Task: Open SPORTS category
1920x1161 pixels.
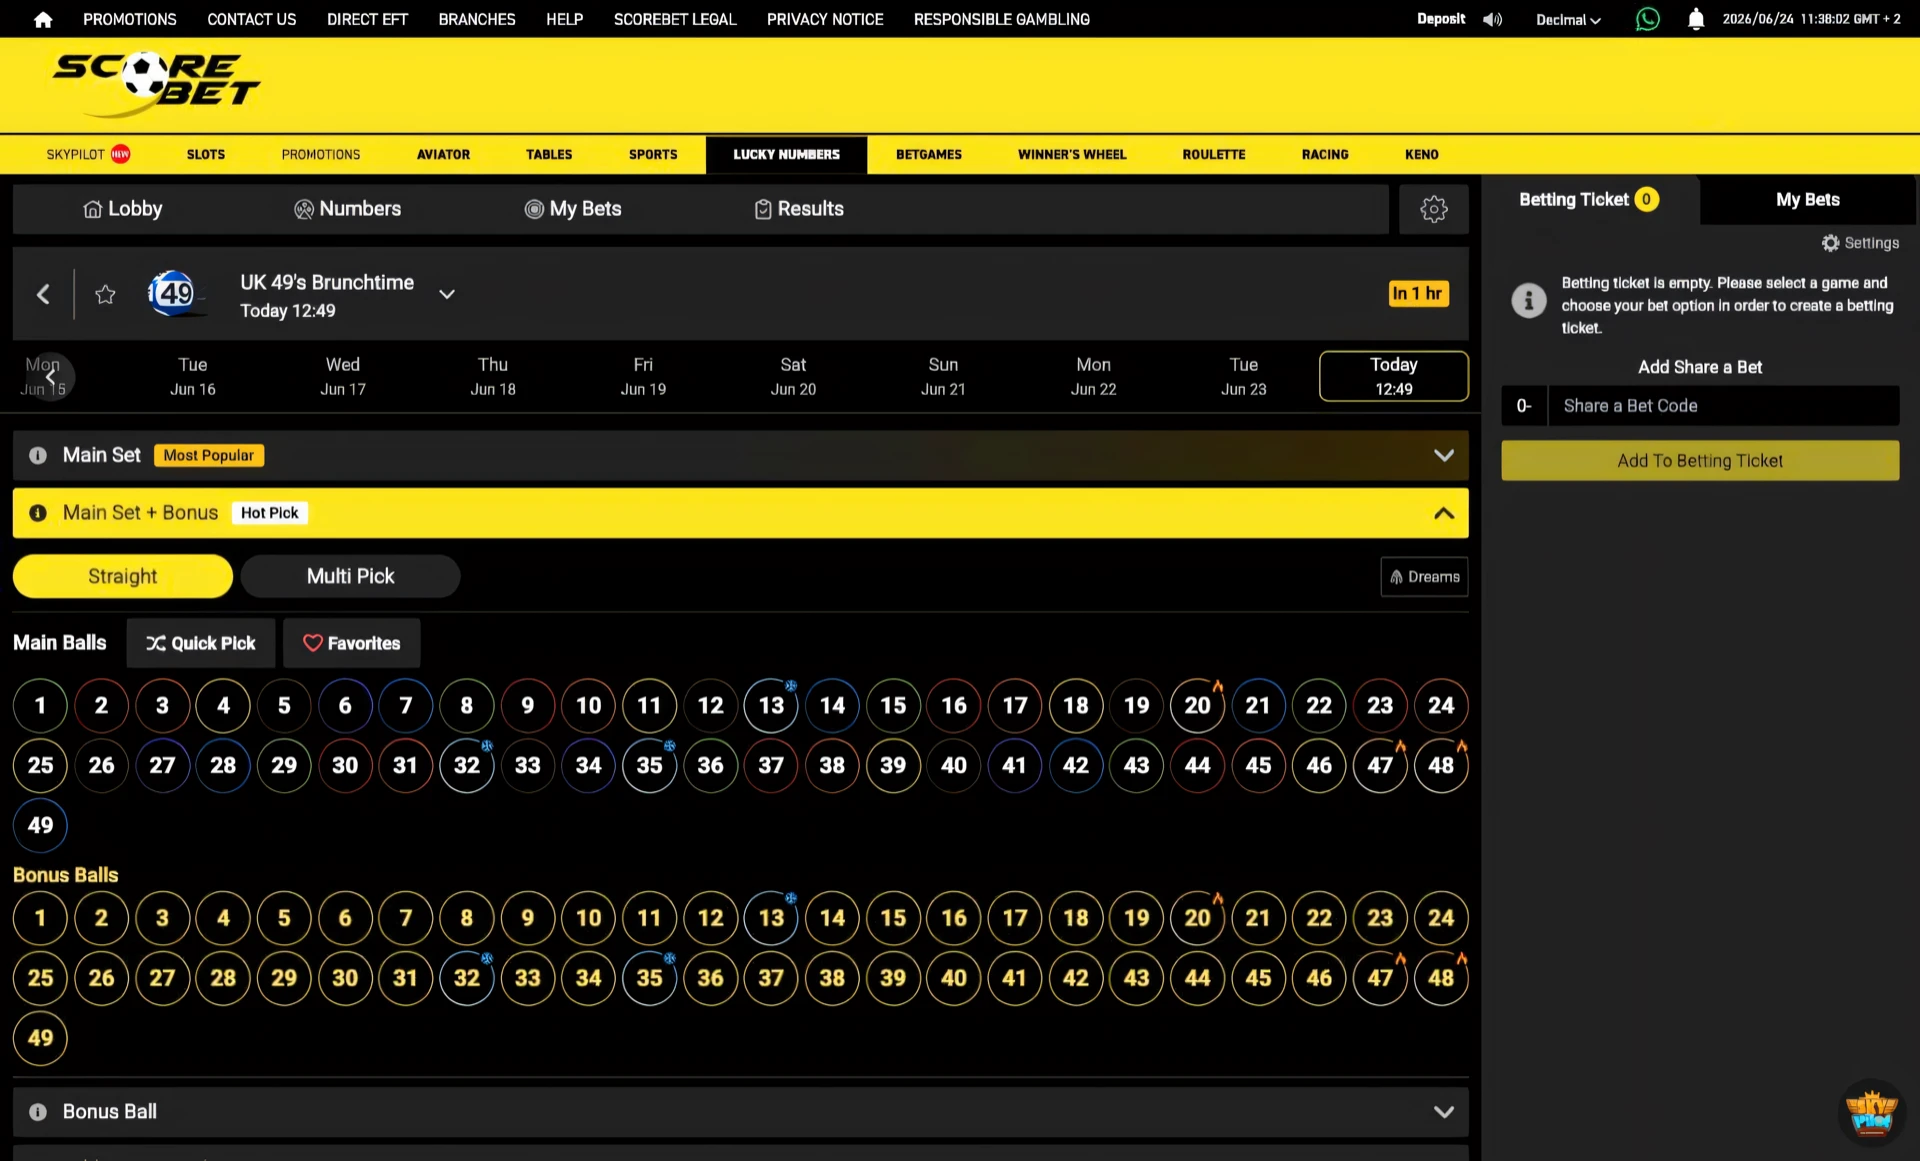Action: click(653, 154)
